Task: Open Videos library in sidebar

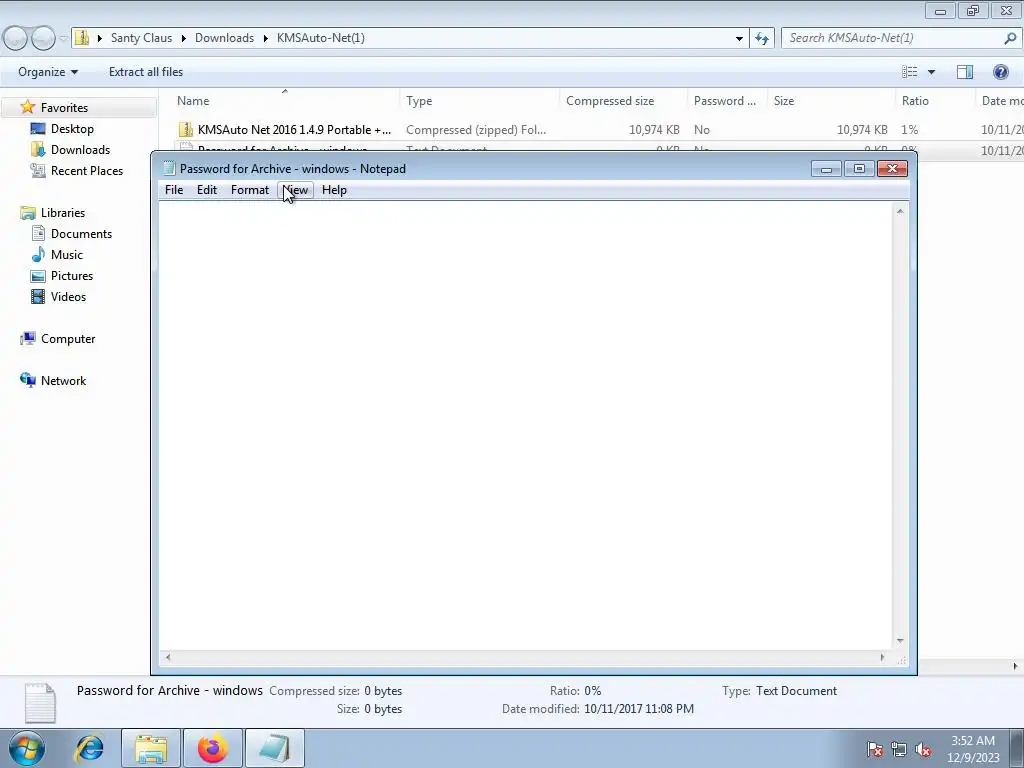Action: point(68,296)
